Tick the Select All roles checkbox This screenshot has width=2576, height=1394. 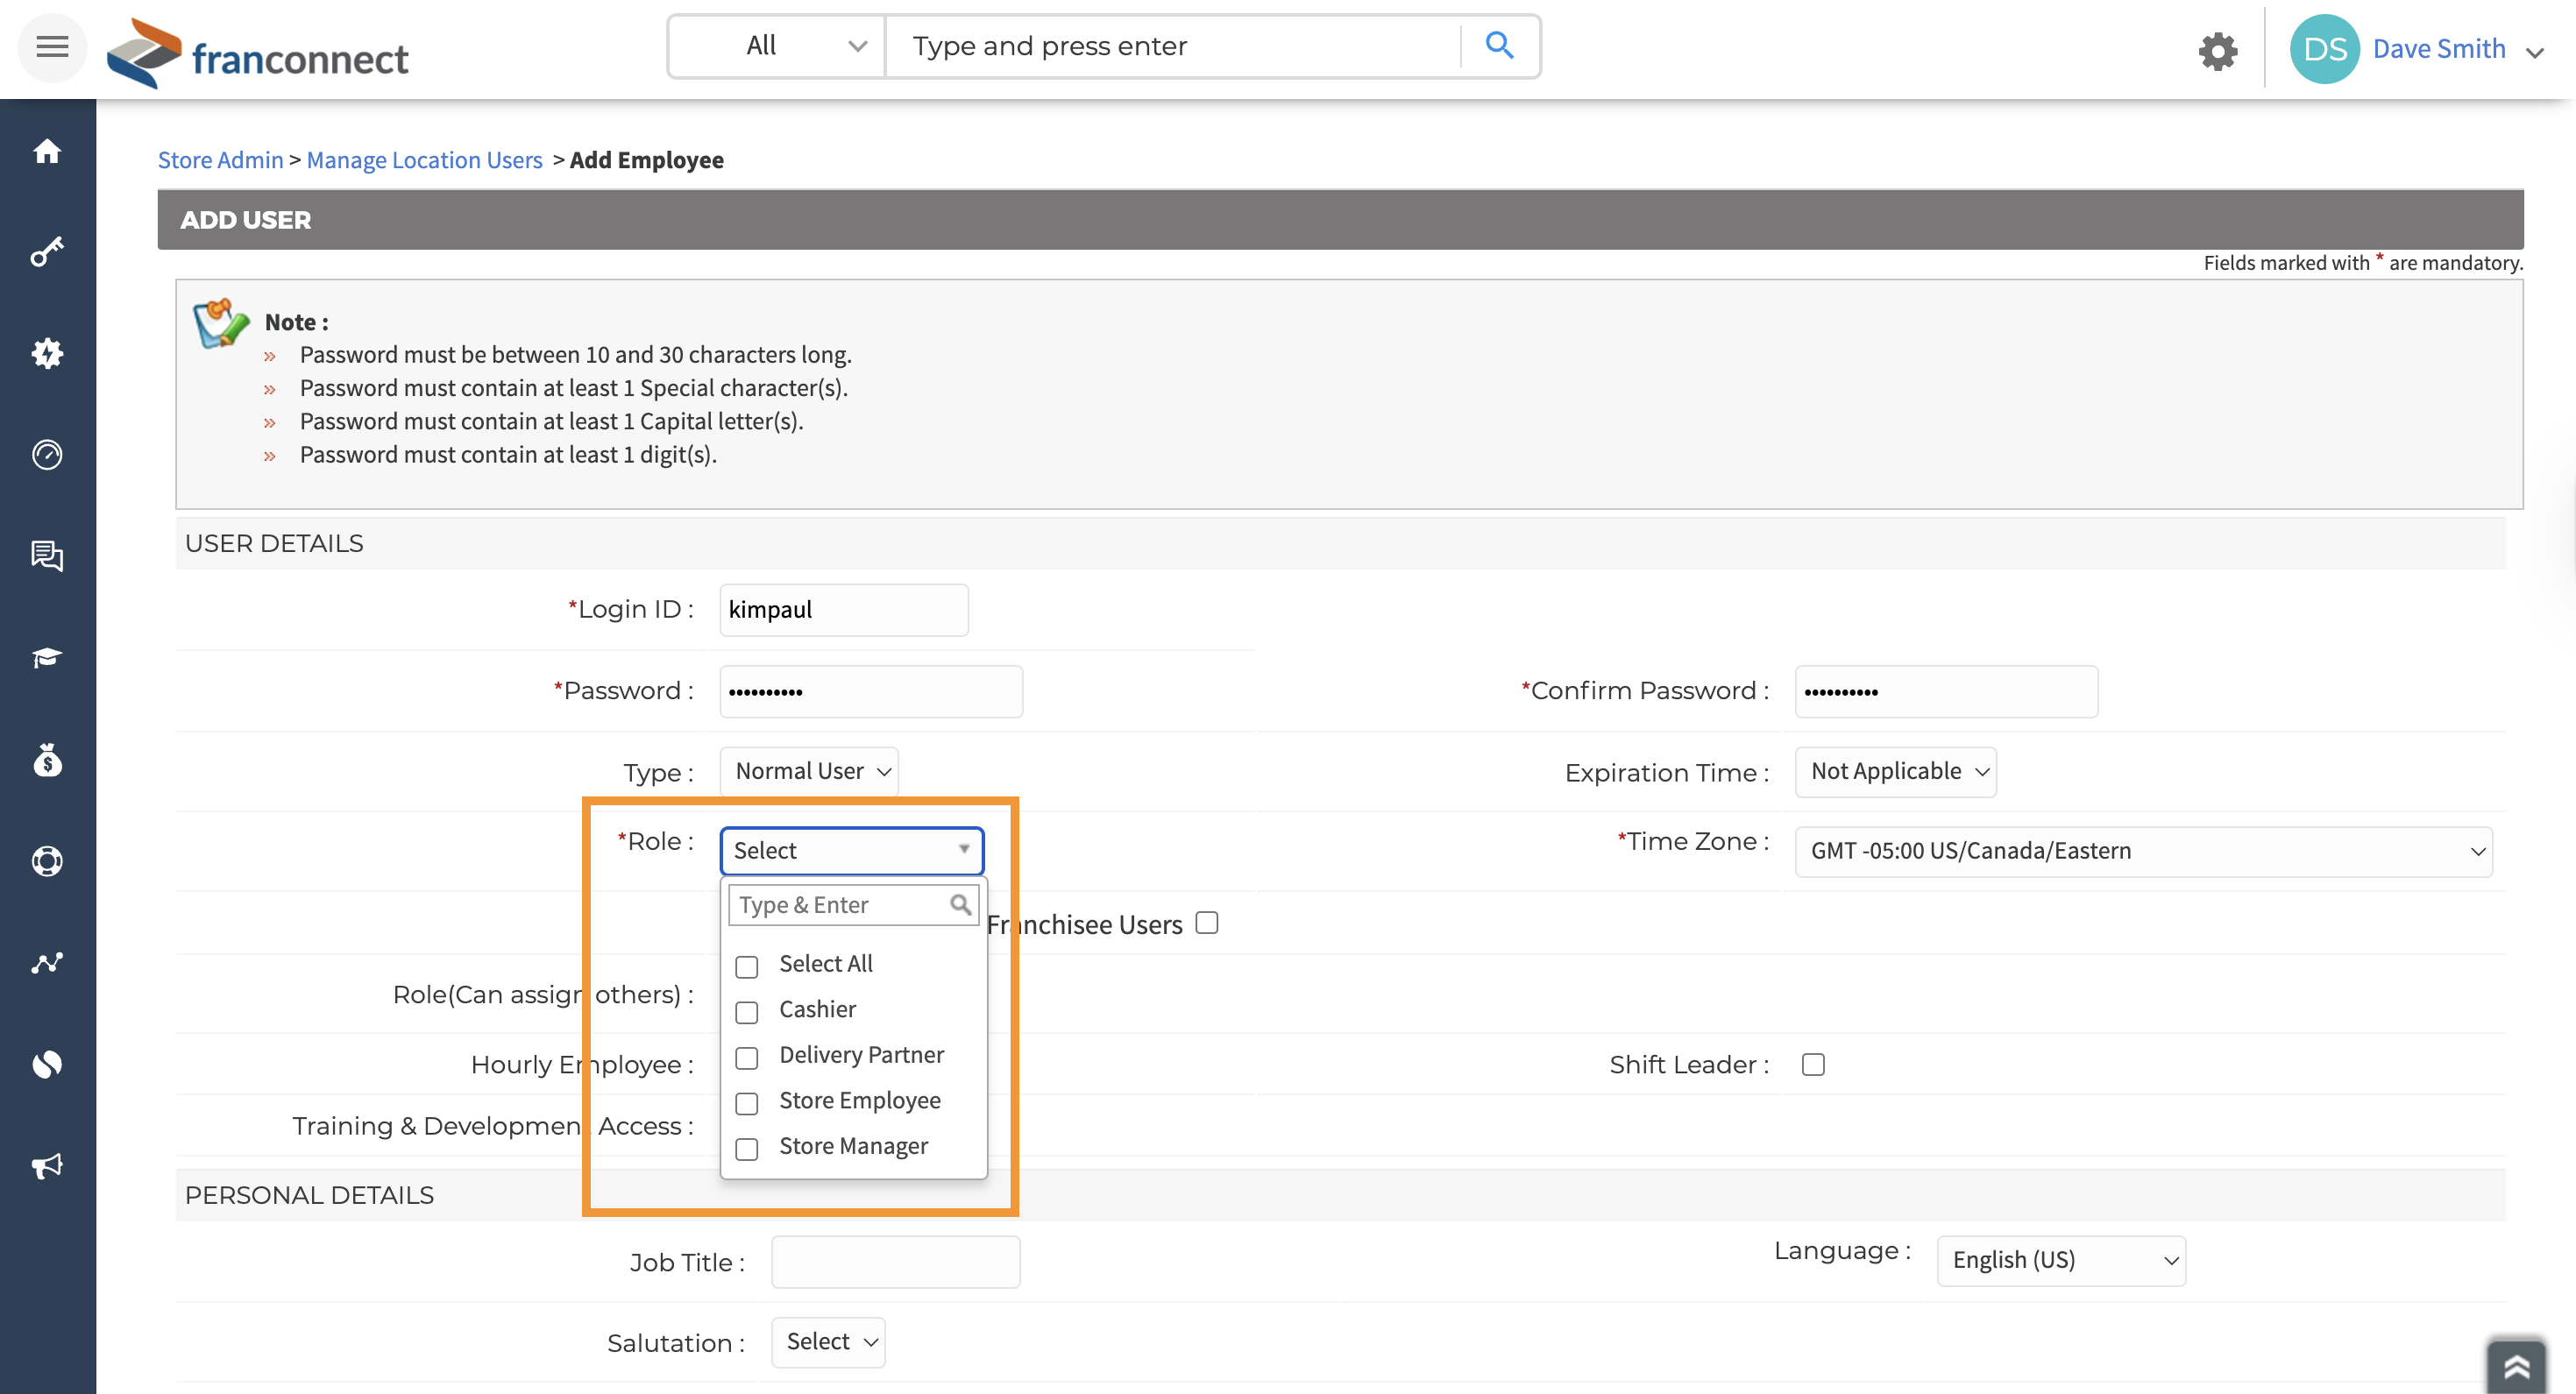(746, 966)
